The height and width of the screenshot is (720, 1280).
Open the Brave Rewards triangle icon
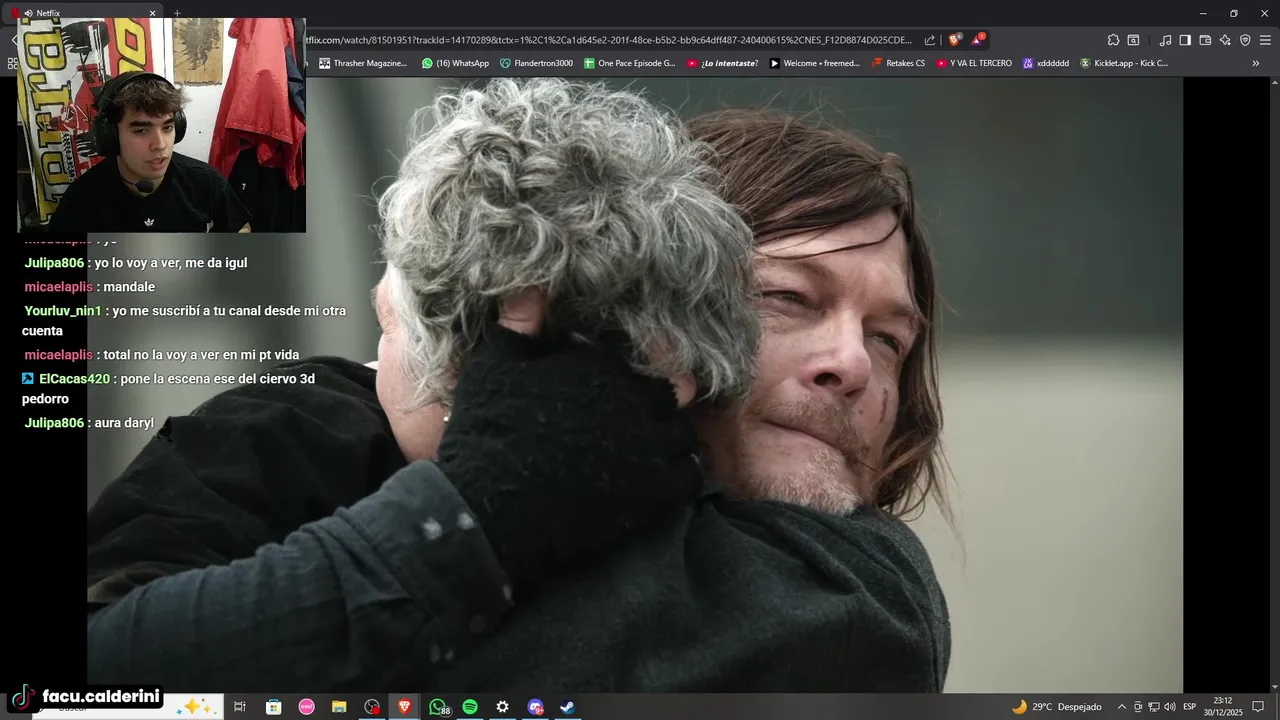pyautogui.click(x=978, y=40)
